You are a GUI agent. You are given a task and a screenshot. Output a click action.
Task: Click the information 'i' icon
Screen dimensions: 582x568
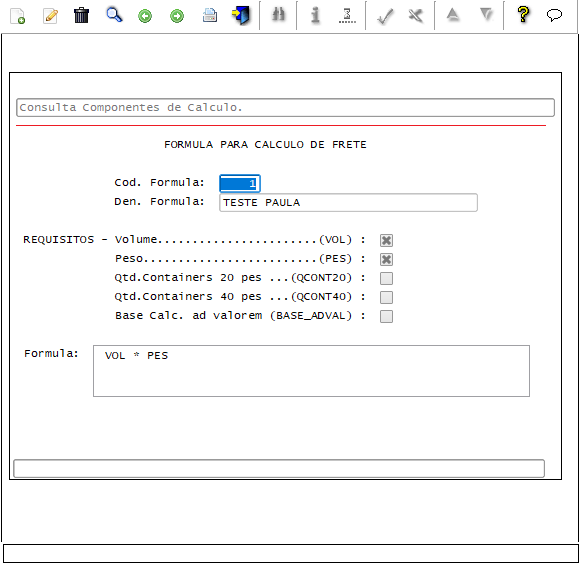click(315, 15)
